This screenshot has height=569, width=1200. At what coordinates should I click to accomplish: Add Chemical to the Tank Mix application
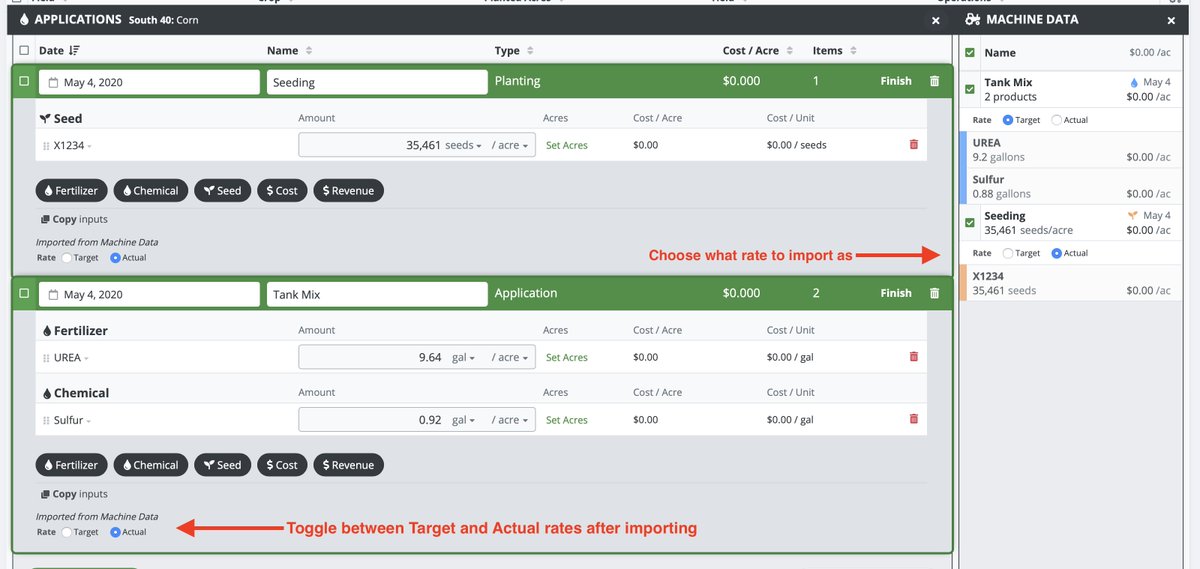pyautogui.click(x=150, y=465)
